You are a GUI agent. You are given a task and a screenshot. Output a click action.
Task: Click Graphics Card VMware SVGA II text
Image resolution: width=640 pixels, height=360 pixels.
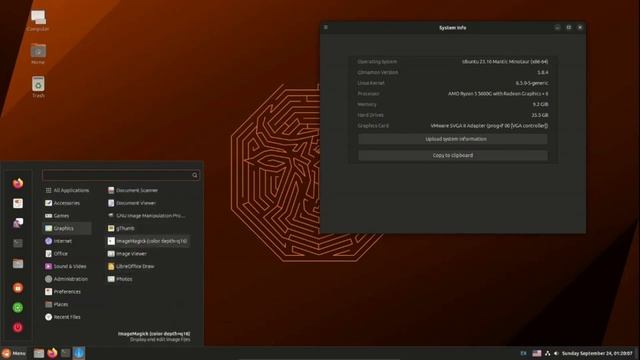click(489, 126)
